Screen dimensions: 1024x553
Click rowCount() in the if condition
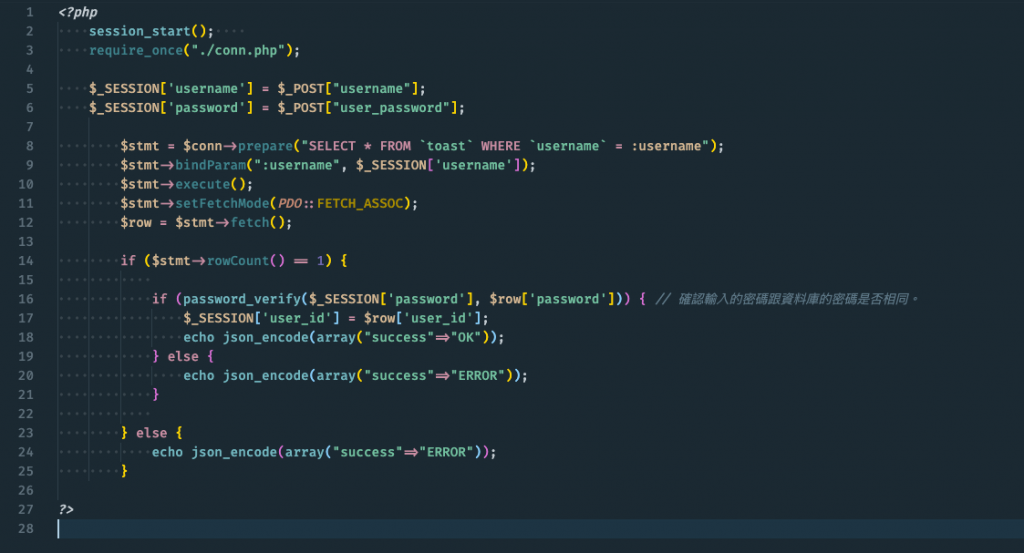tap(246, 261)
